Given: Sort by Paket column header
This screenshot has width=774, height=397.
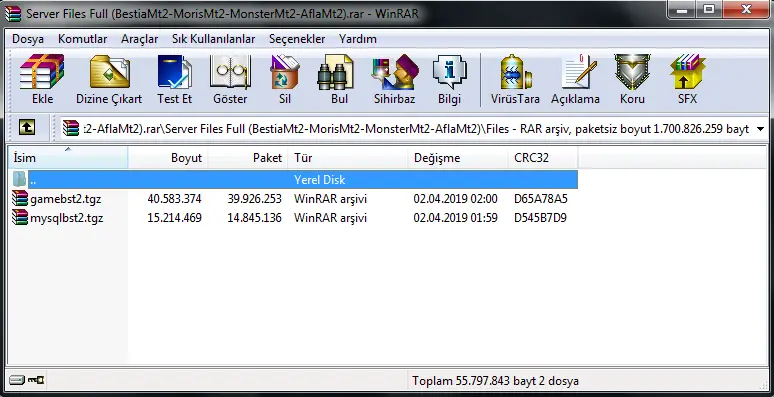Looking at the screenshot, I should 247,158.
